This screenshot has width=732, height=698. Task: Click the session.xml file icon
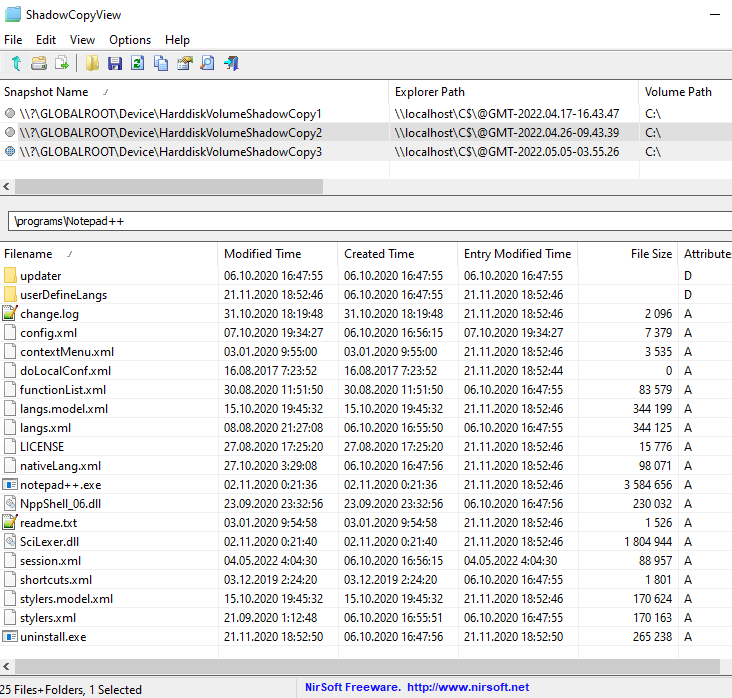tap(10, 560)
